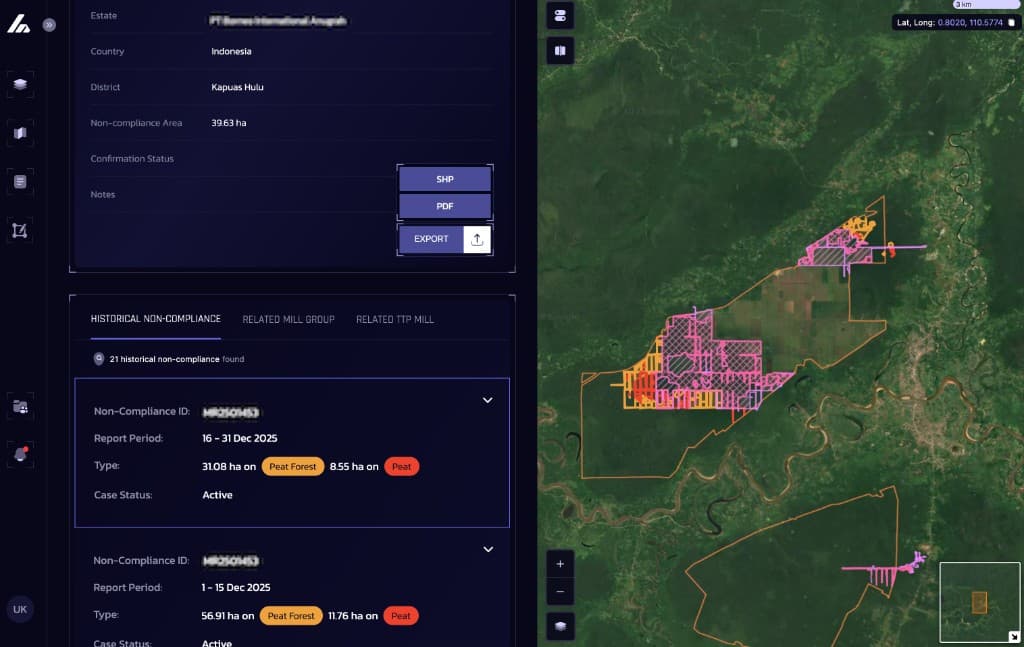Open the UK user avatar menu

pyautogui.click(x=20, y=609)
